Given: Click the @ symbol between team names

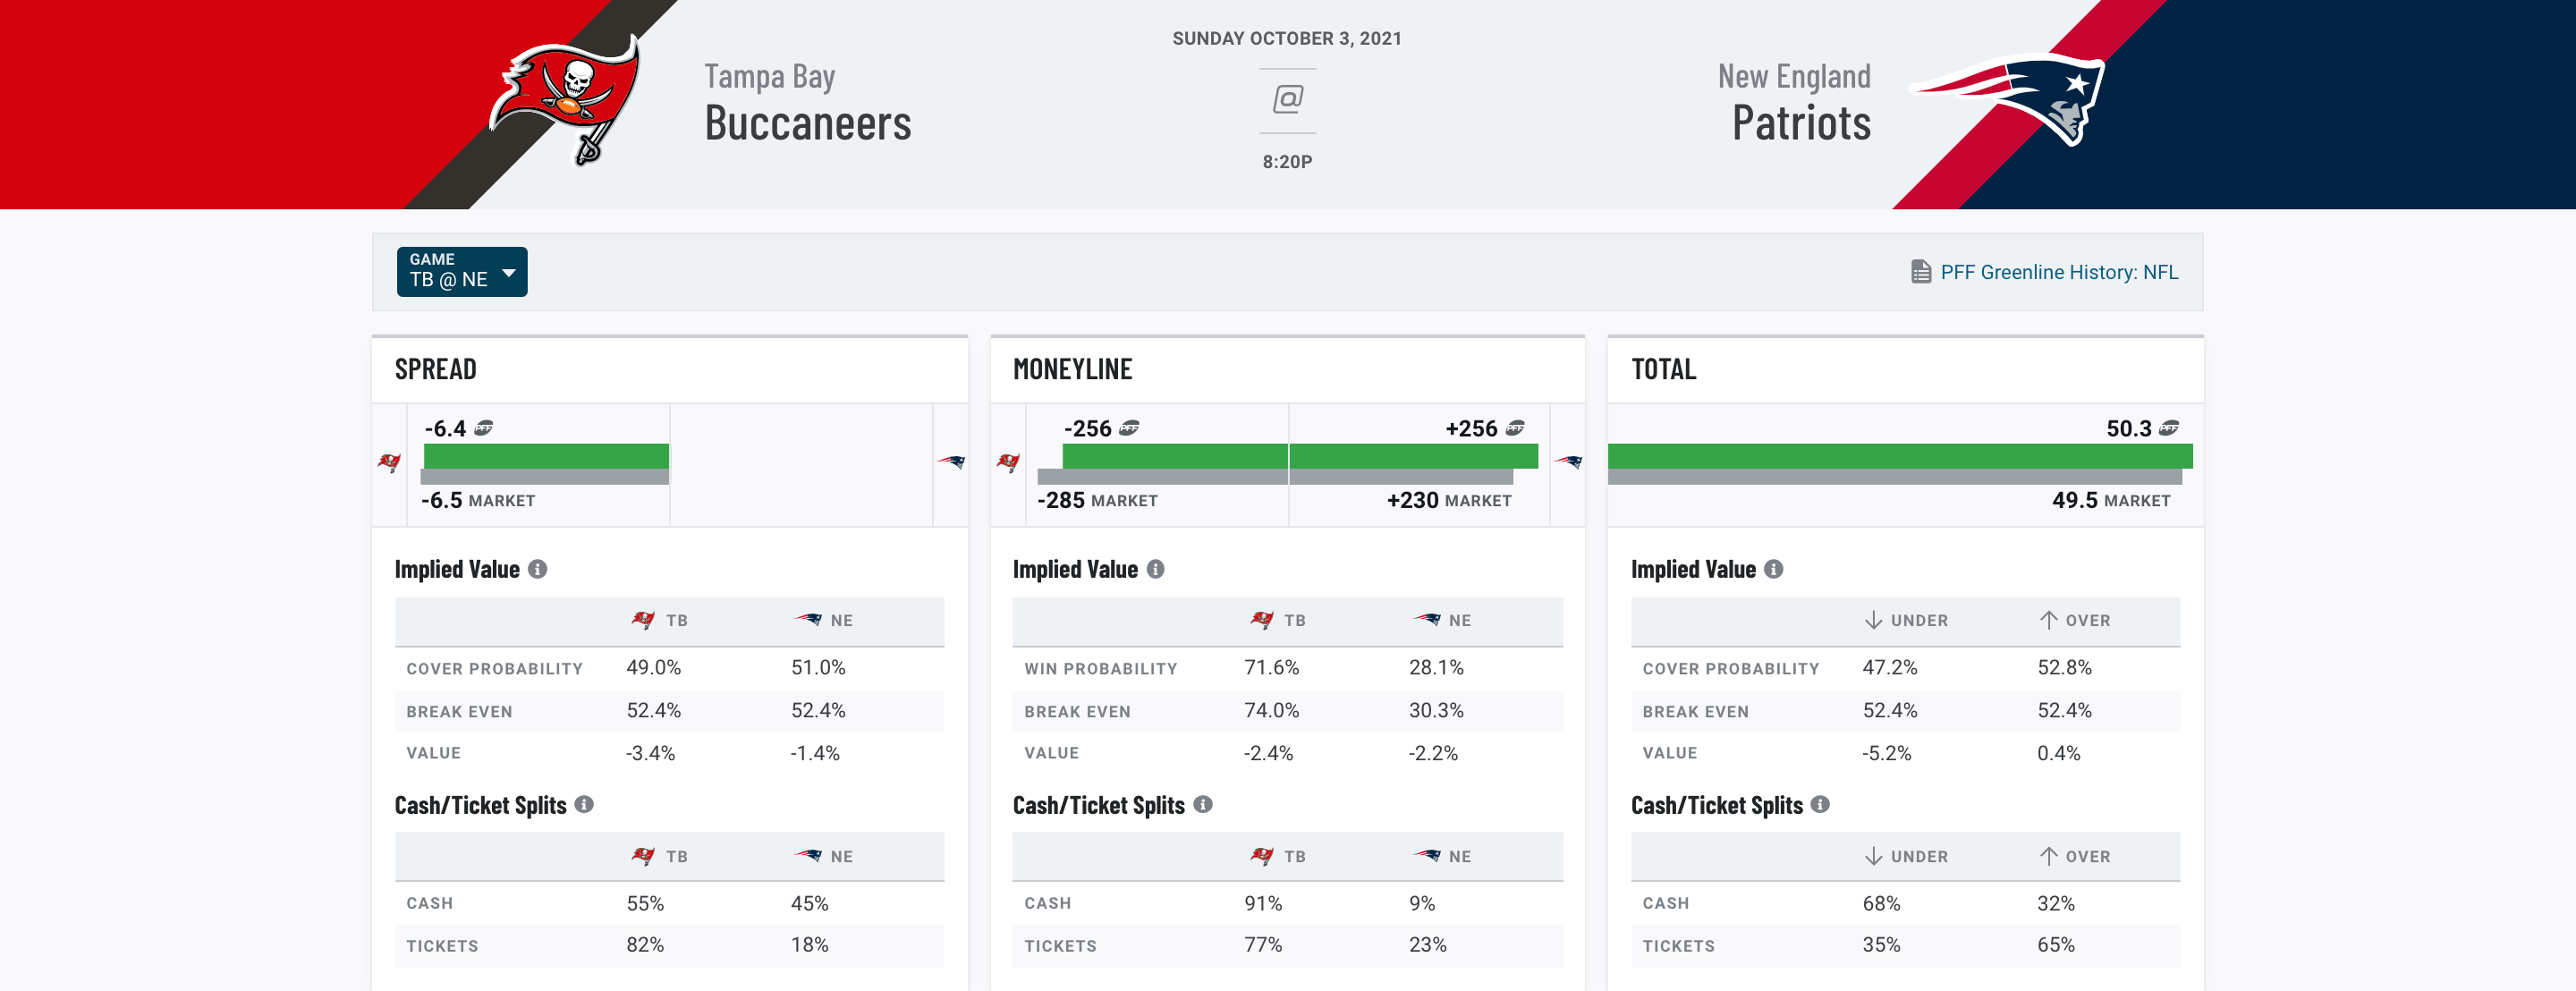Looking at the screenshot, I should point(1287,99).
